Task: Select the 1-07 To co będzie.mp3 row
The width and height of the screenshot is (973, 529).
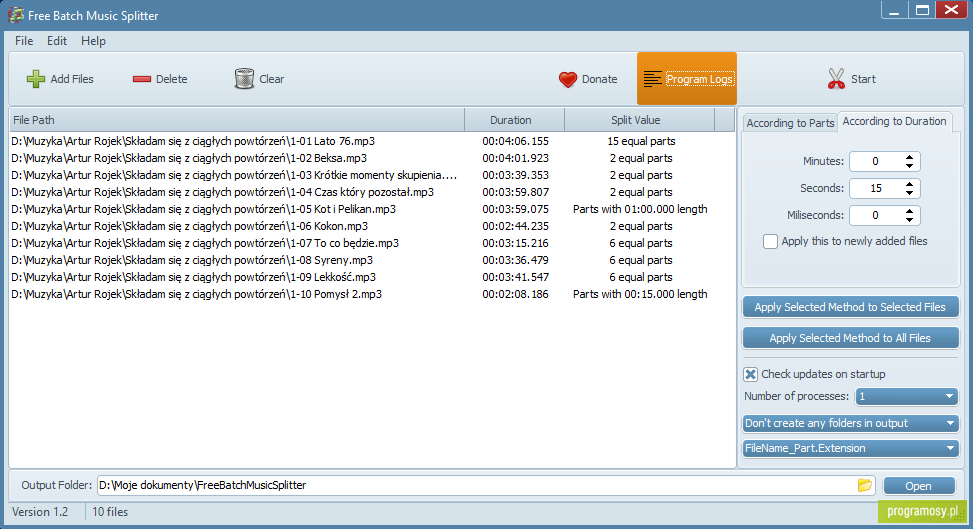Action: [372, 243]
